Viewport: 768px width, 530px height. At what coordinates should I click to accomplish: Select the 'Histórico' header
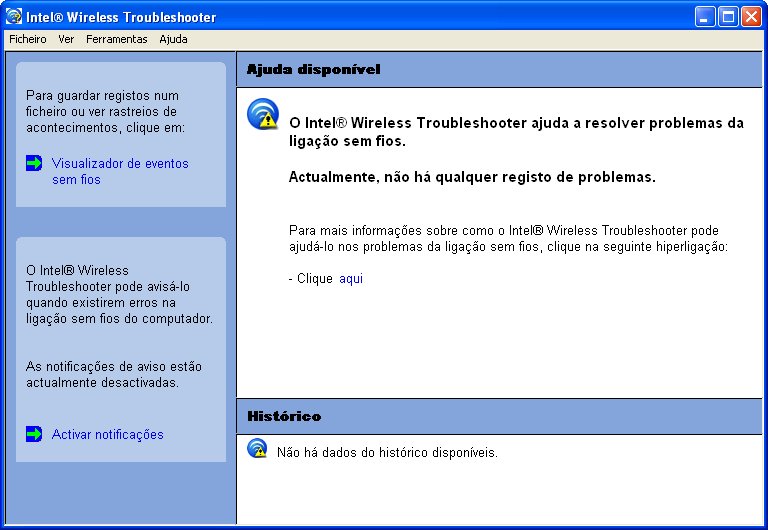click(x=284, y=416)
